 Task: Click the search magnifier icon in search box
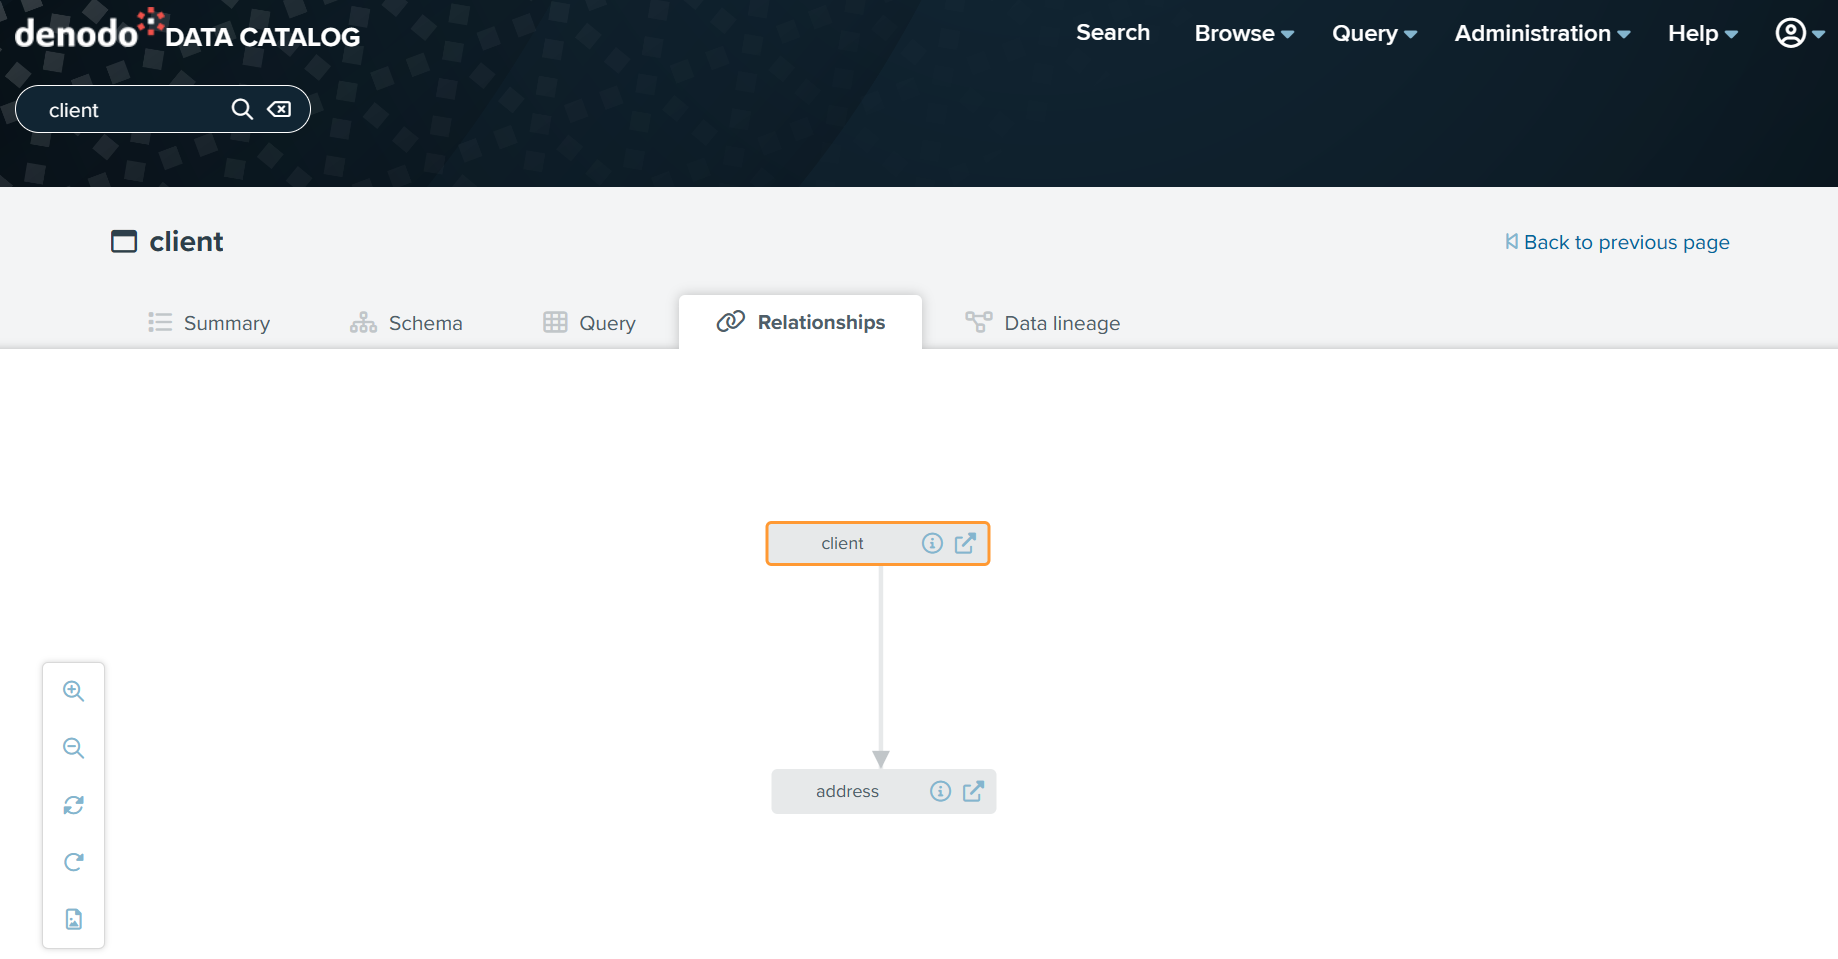point(242,109)
